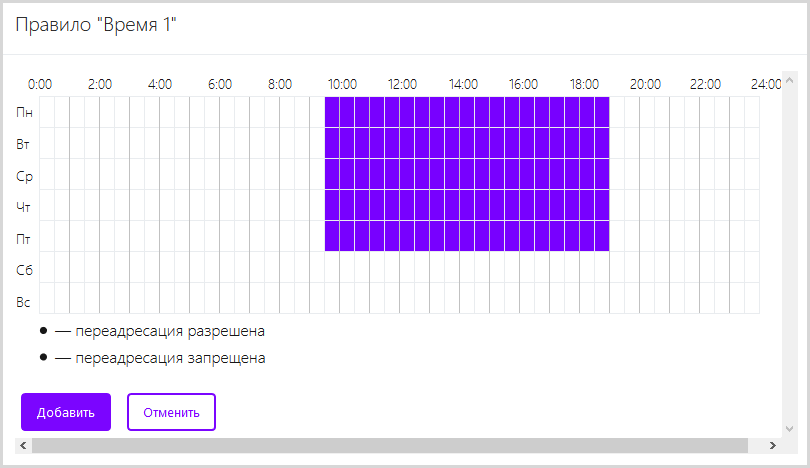Viewport: 810px width, 468px height.
Task: Click the horizontal scrollbar's left arrow
Action: [x=22, y=445]
